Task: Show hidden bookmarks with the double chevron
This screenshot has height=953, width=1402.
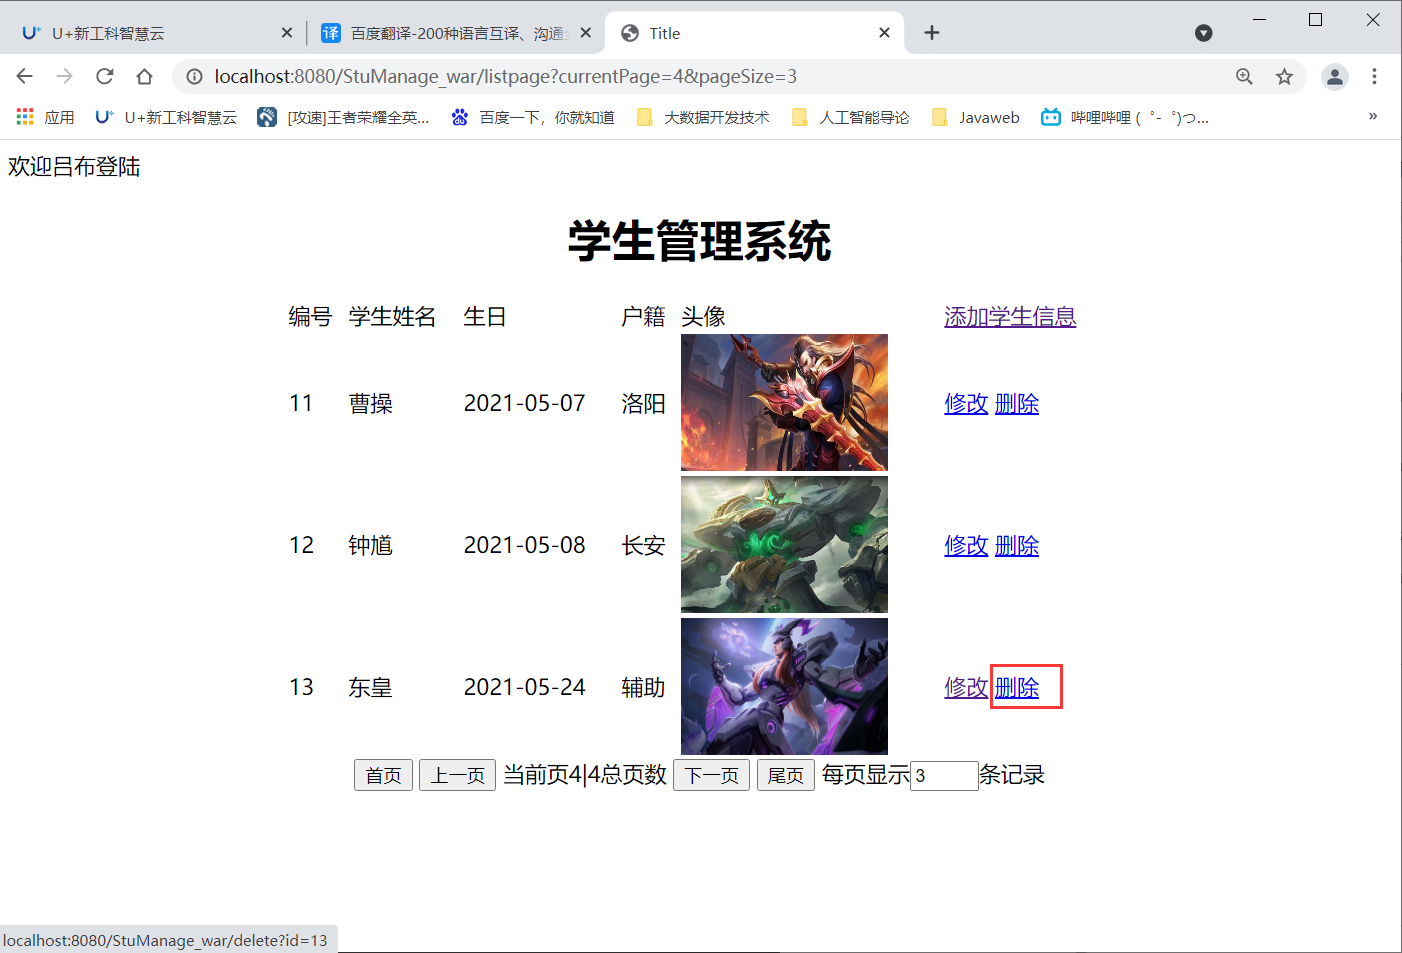Action: (1373, 116)
